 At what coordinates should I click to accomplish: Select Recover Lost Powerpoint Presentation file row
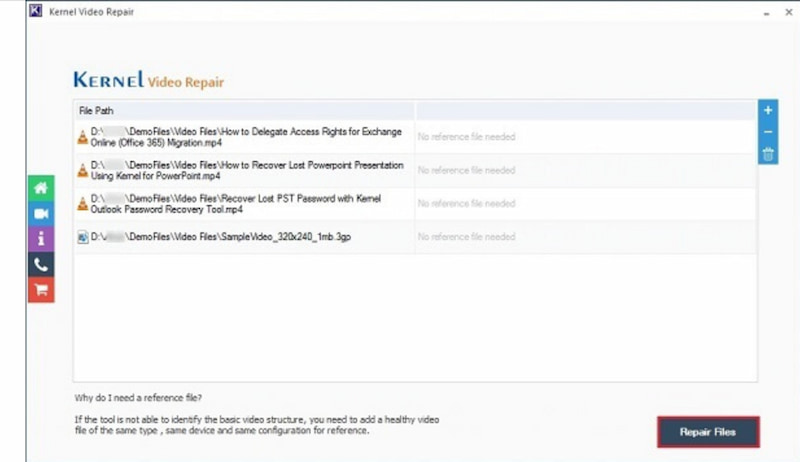tap(245, 170)
